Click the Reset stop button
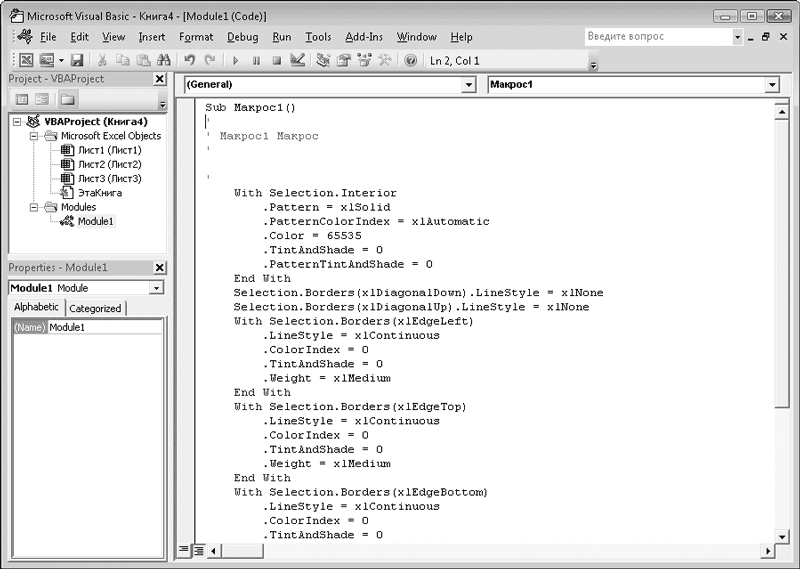The image size is (800, 569). [x=276, y=61]
